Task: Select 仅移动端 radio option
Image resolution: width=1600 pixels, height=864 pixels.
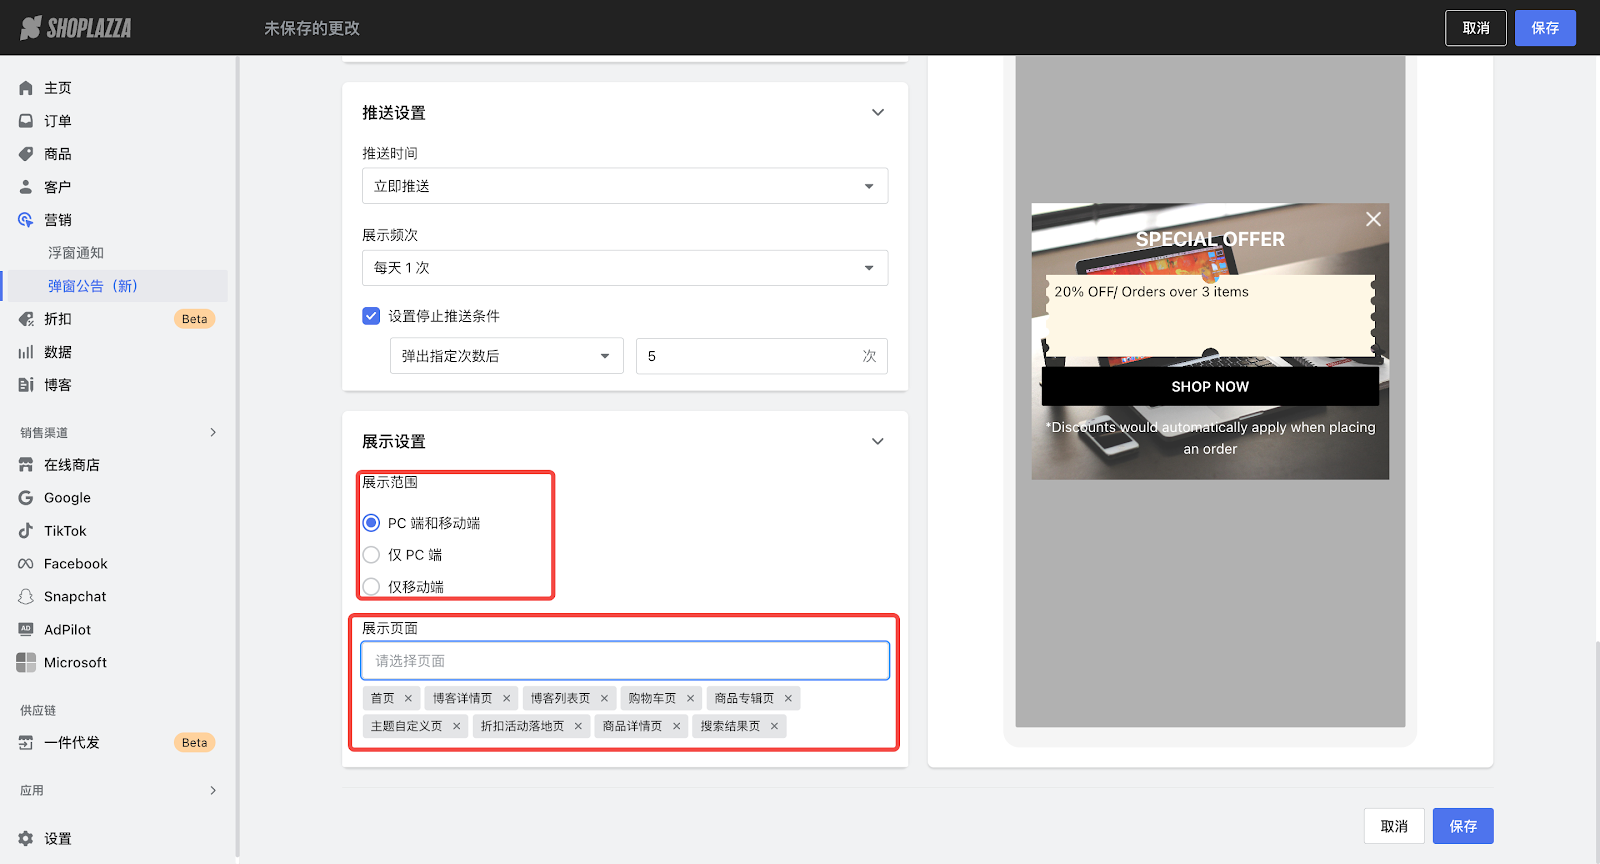Action: [x=371, y=587]
